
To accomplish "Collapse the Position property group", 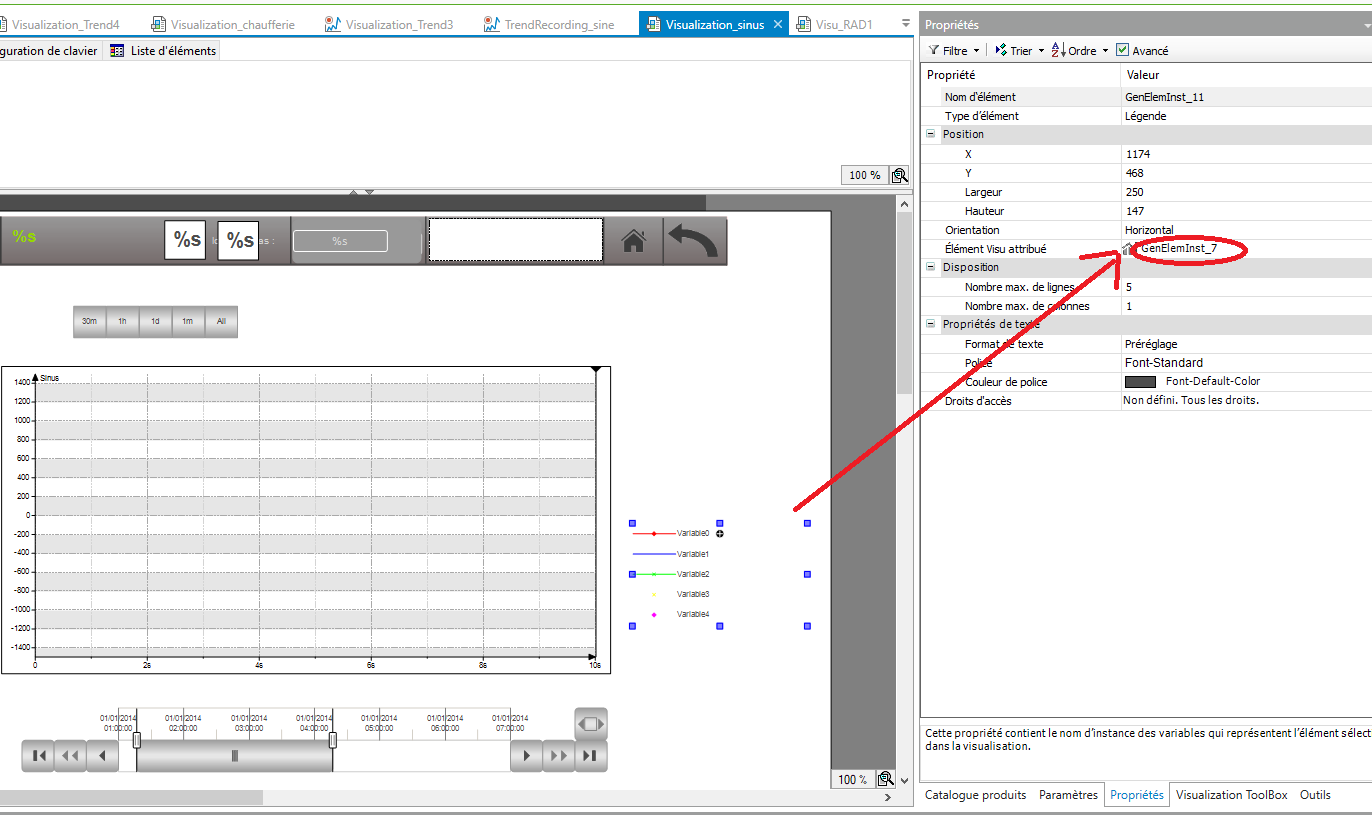I will 931,134.
